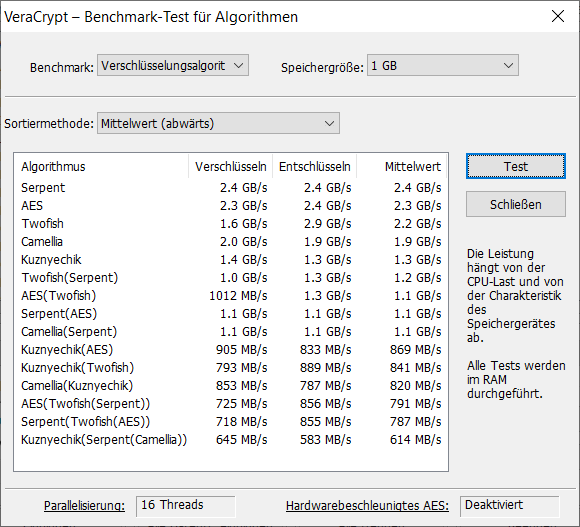Screen dimensions: 580x527
Task: Click the 791 MB/s mean value
Action: [415, 403]
